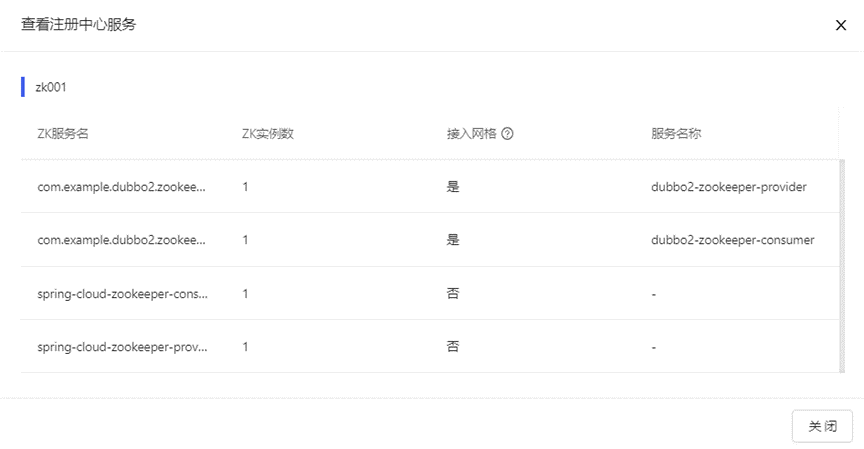The width and height of the screenshot is (864, 449).
Task: Click first com.example.dubbo2.zookee... service entry
Action: 121,187
